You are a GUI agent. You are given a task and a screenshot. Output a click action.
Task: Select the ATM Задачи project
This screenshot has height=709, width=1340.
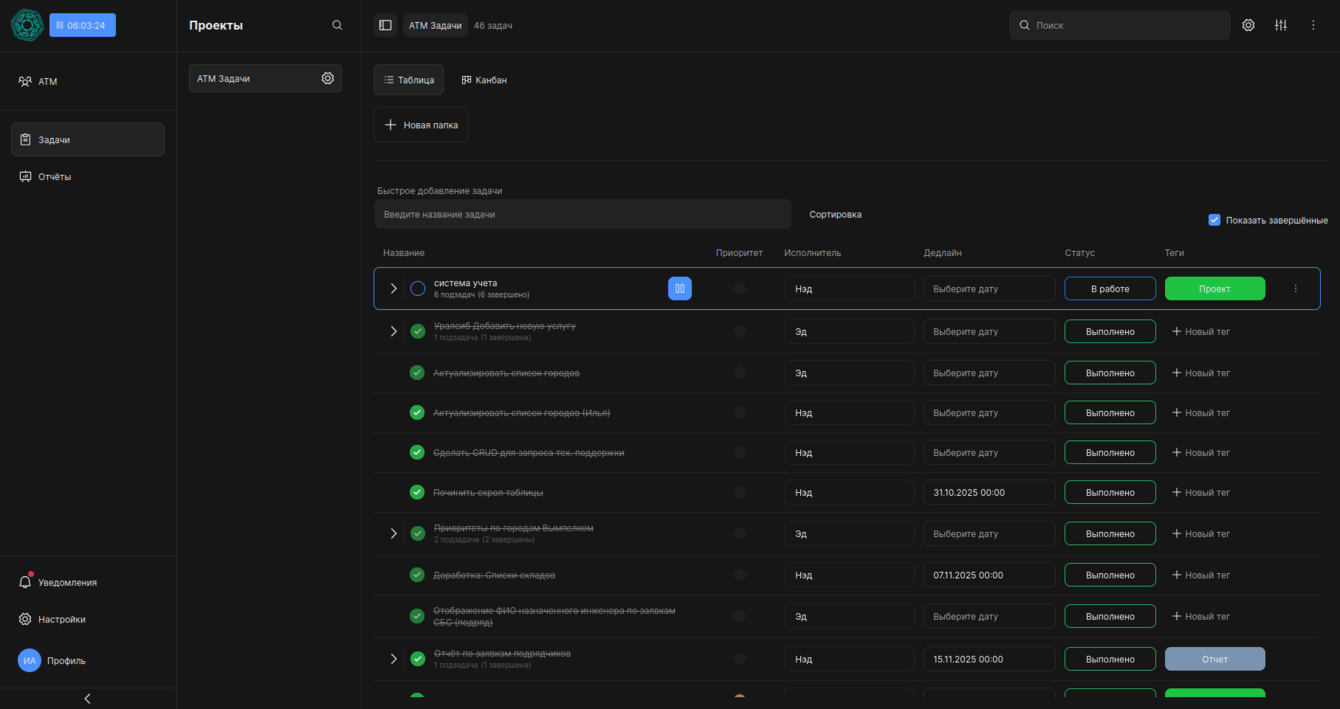point(265,78)
